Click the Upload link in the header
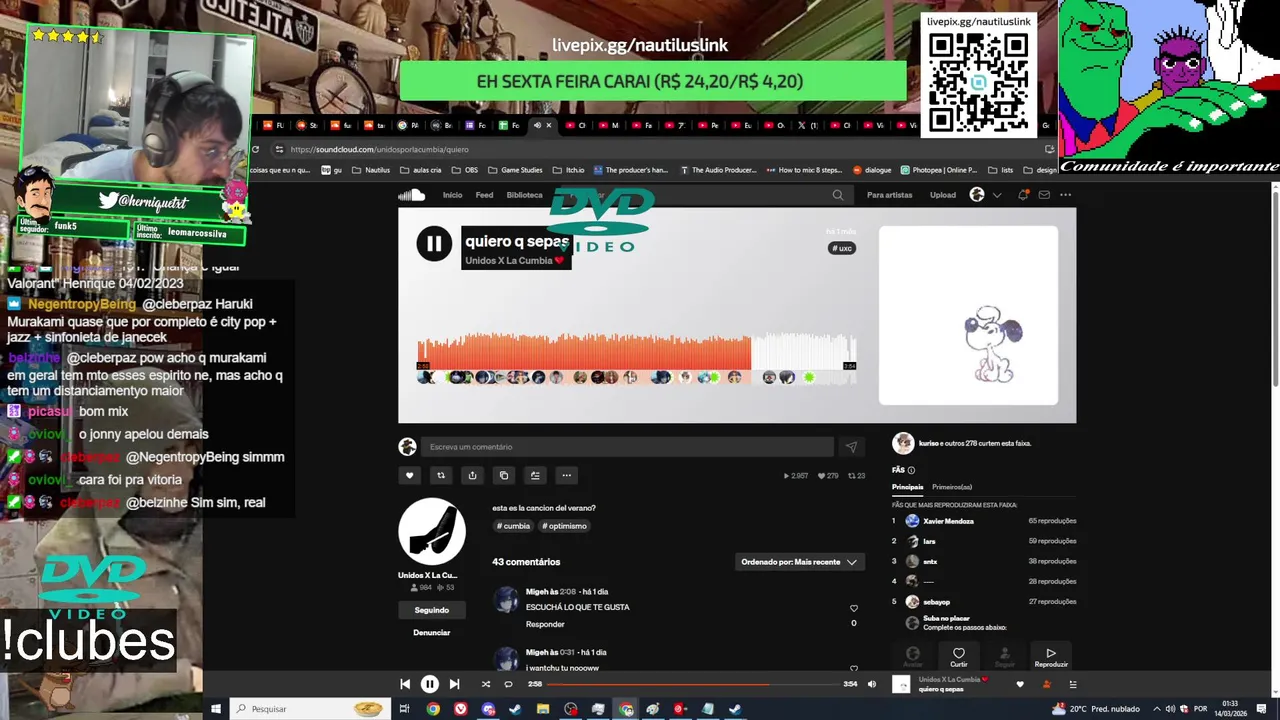Viewport: 1280px width, 720px height. (x=943, y=195)
